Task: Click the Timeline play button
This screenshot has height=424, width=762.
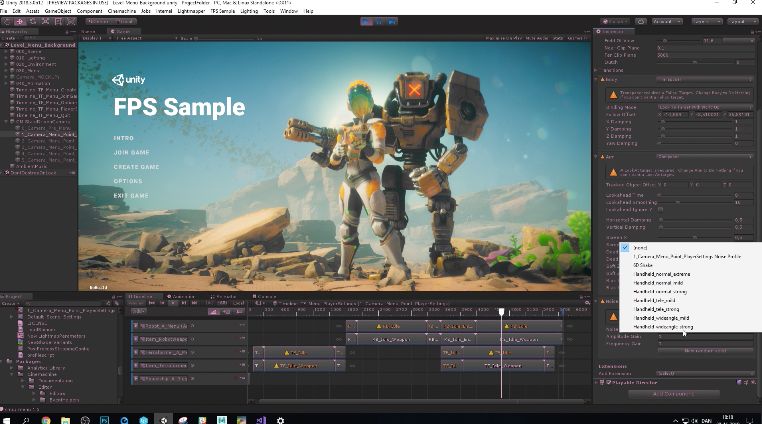Action: 173,303
